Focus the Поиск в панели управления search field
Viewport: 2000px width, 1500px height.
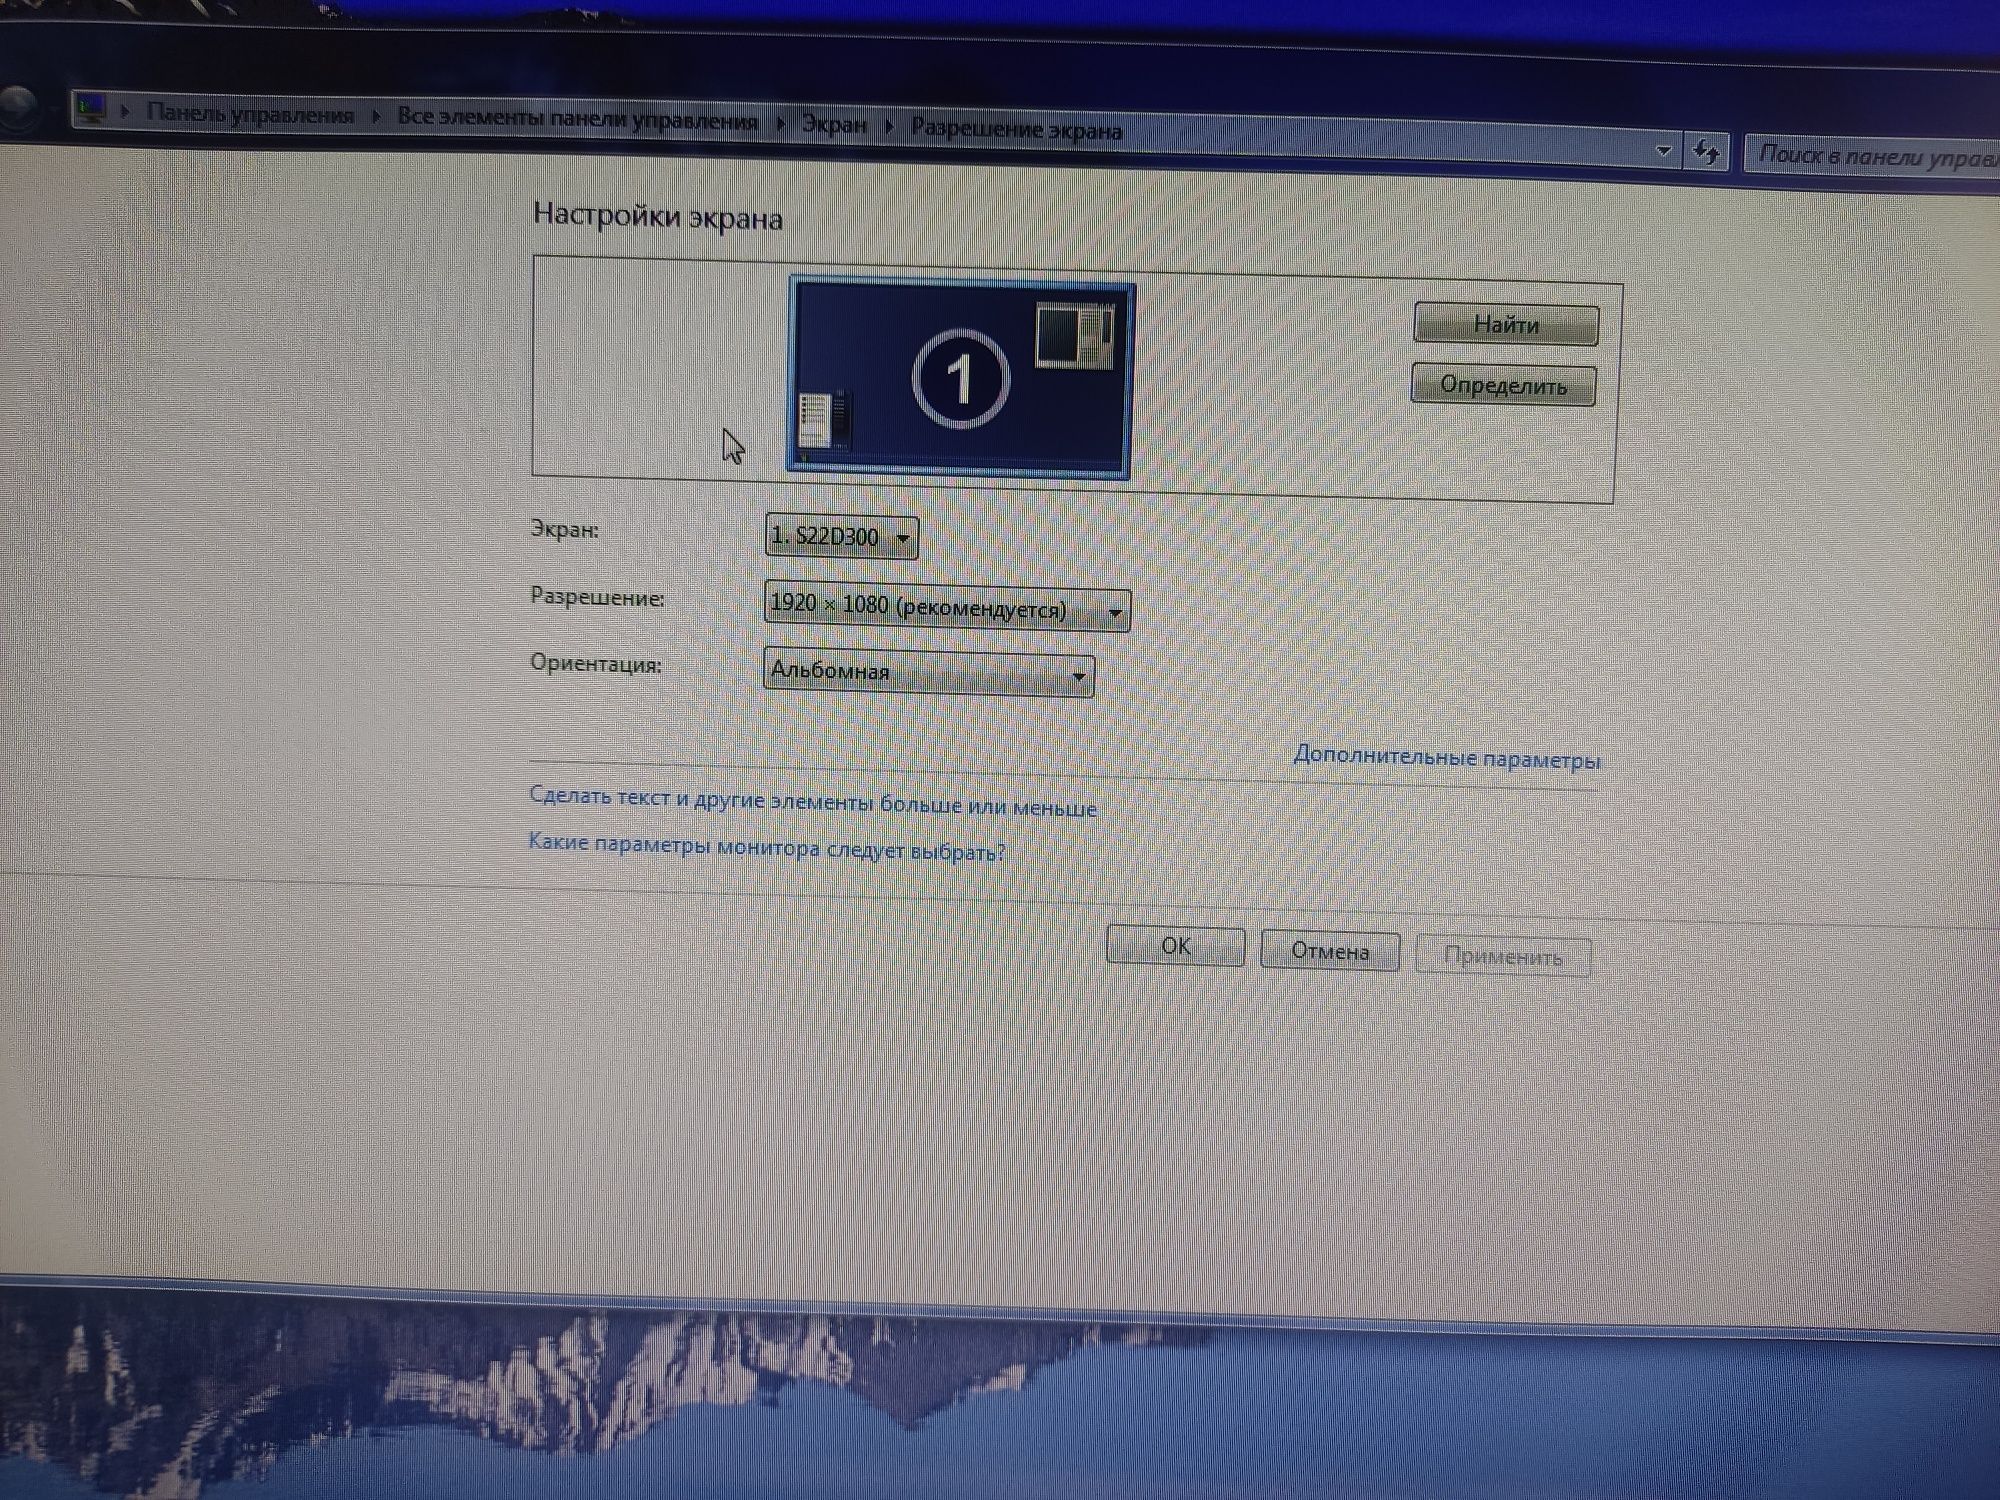1872,157
